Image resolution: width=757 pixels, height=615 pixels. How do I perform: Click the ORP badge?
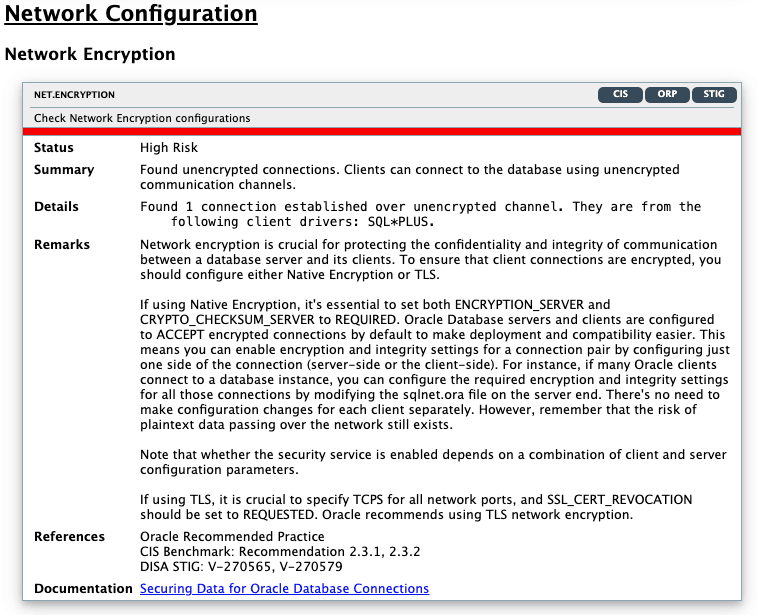667,95
